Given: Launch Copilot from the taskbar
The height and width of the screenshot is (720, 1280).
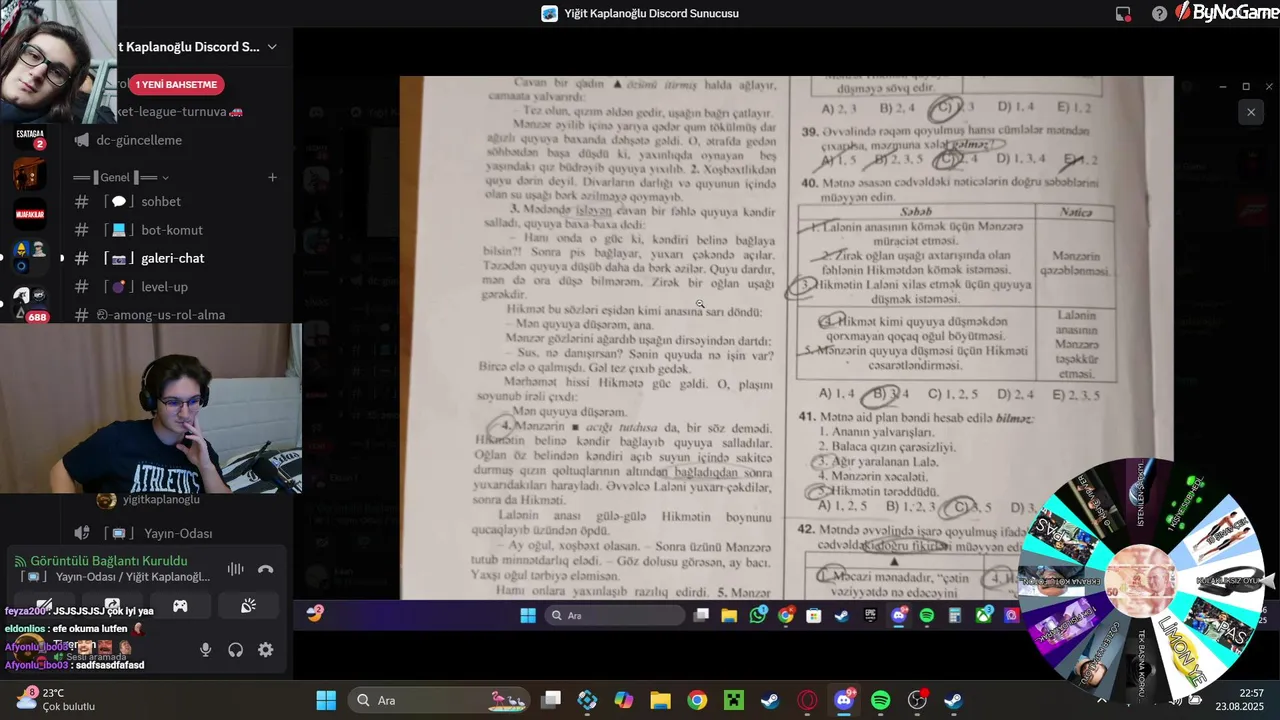Looking at the screenshot, I should pos(624,700).
